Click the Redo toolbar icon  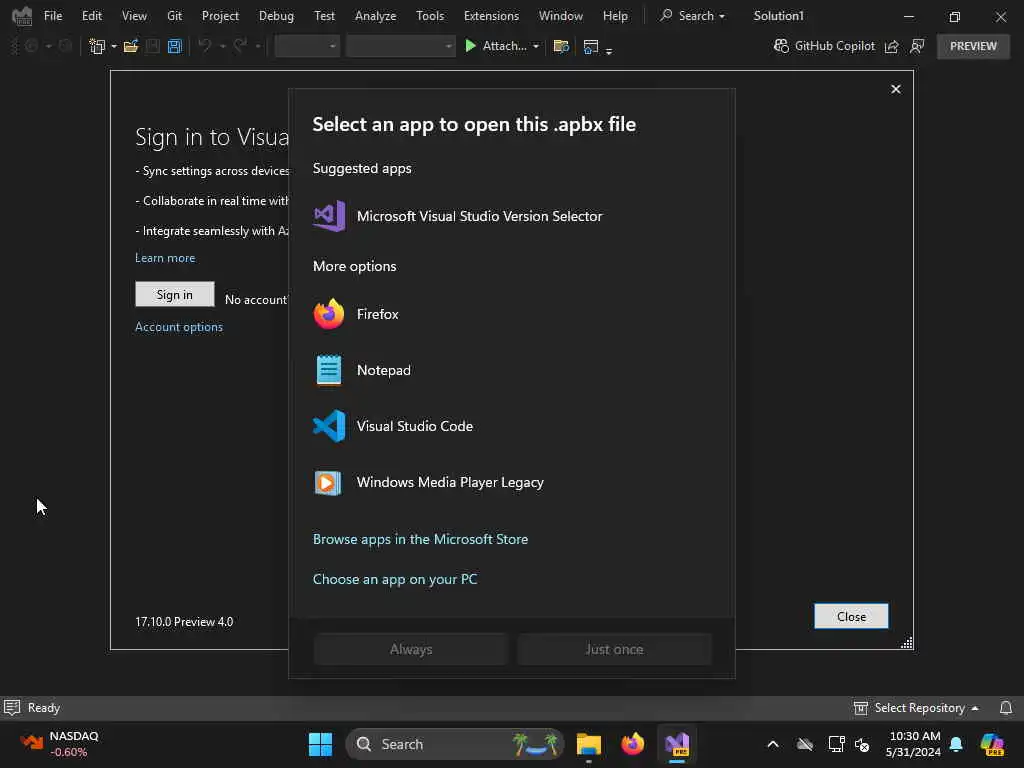[x=240, y=46]
